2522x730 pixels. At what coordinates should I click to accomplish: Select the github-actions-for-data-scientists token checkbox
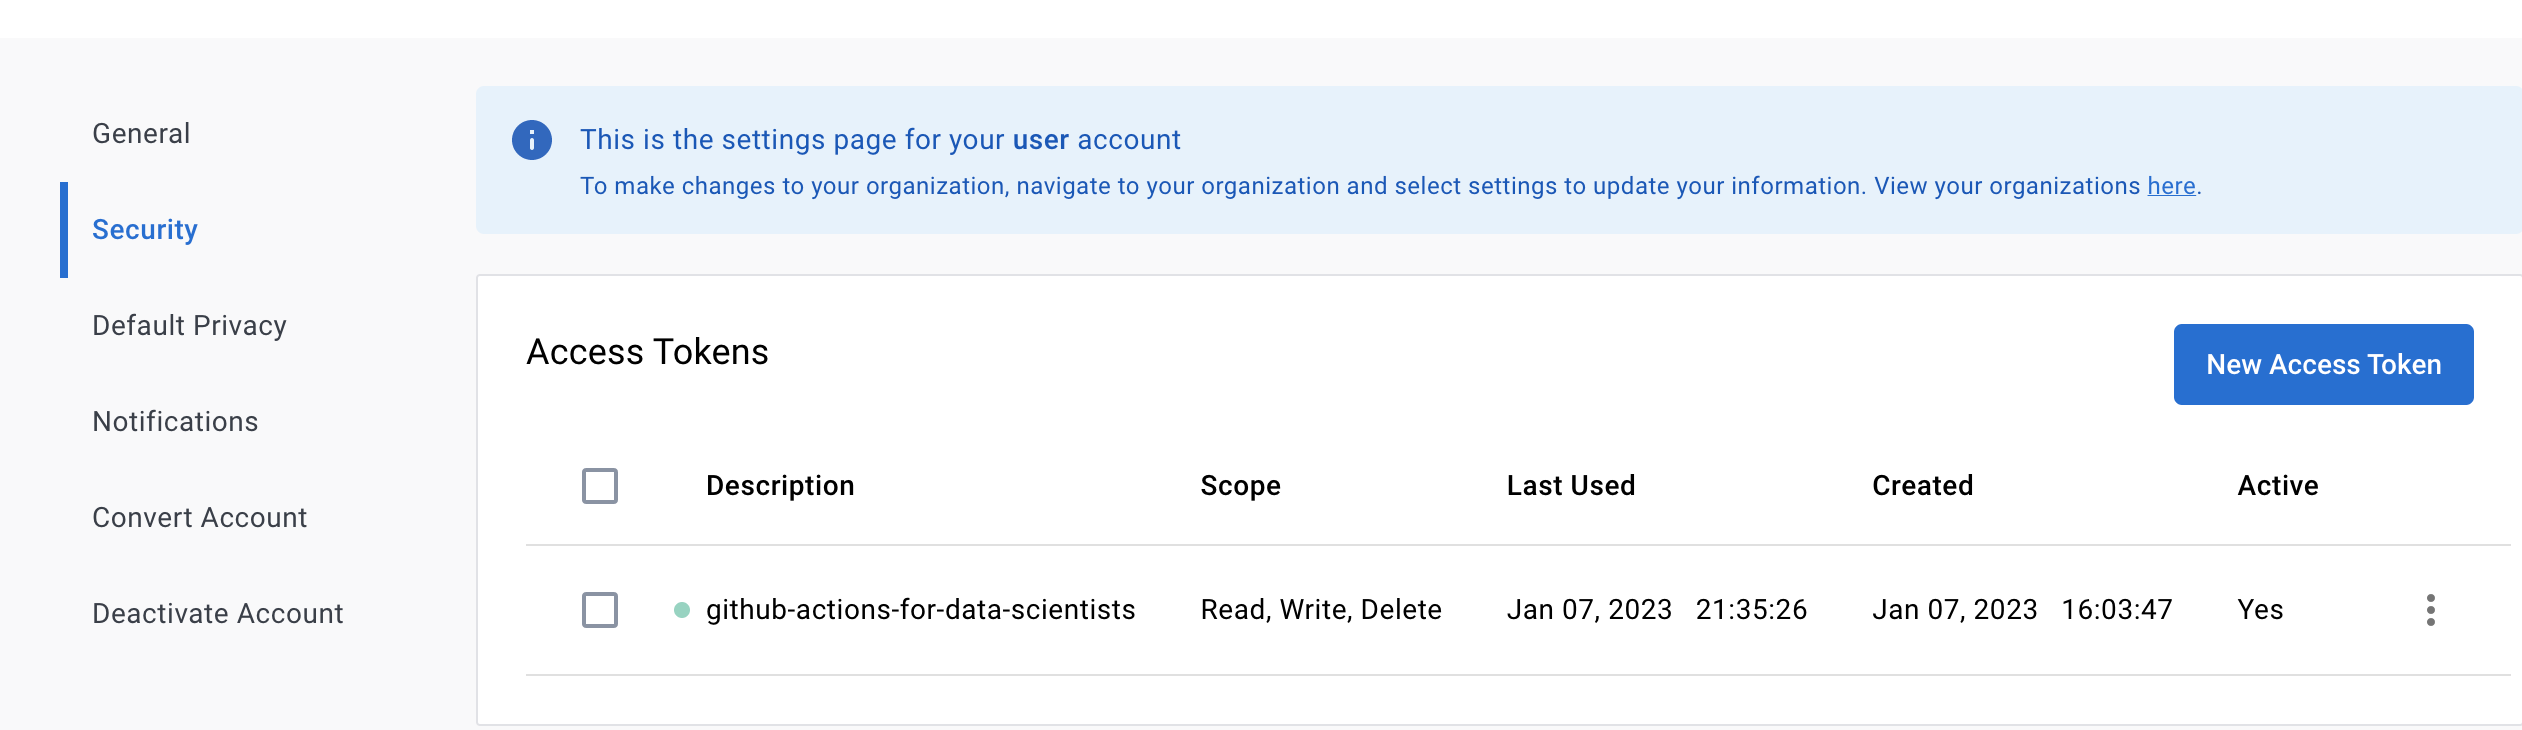coord(600,610)
